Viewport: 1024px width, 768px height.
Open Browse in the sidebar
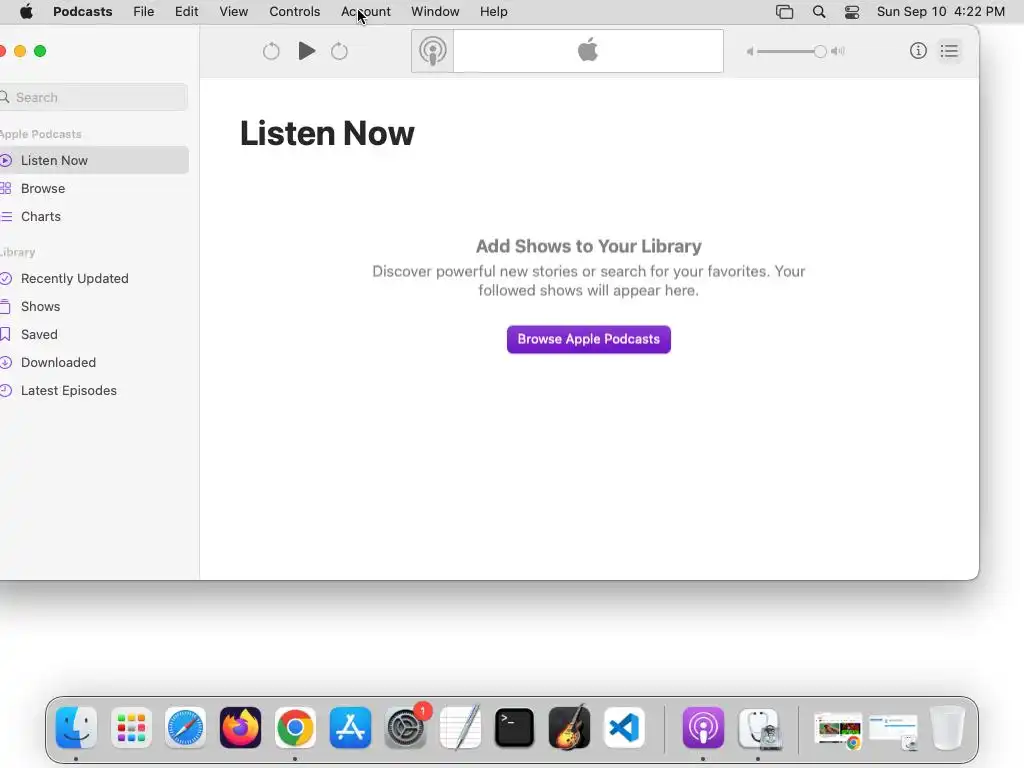tap(93, 189)
